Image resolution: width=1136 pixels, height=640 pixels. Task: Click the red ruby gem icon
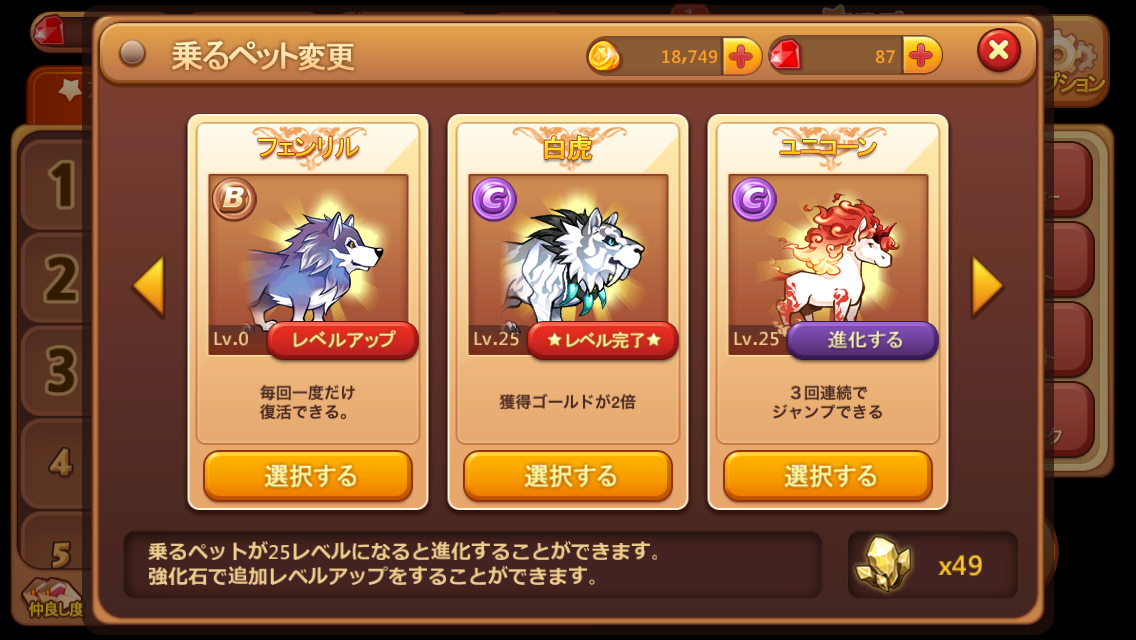point(785,56)
